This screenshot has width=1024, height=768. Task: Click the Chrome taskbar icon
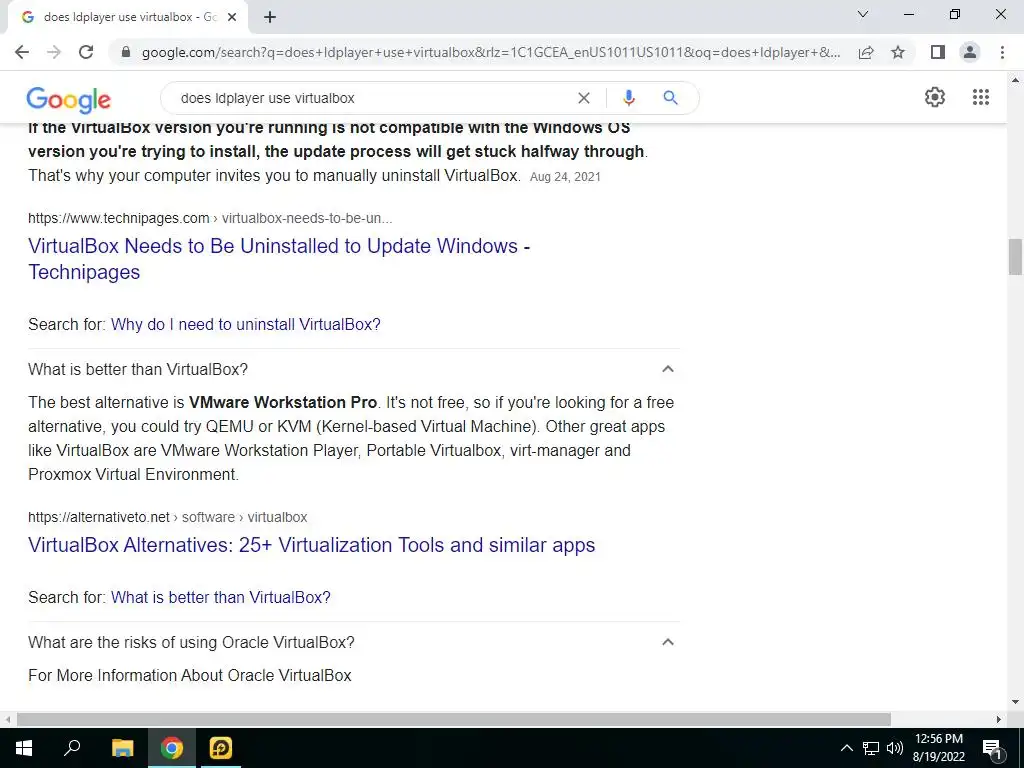(x=172, y=748)
